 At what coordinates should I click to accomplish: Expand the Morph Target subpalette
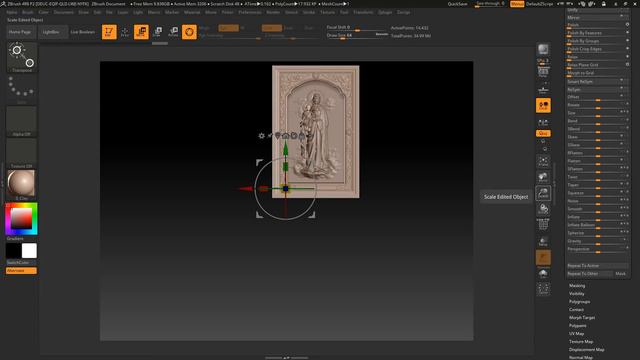coord(582,318)
